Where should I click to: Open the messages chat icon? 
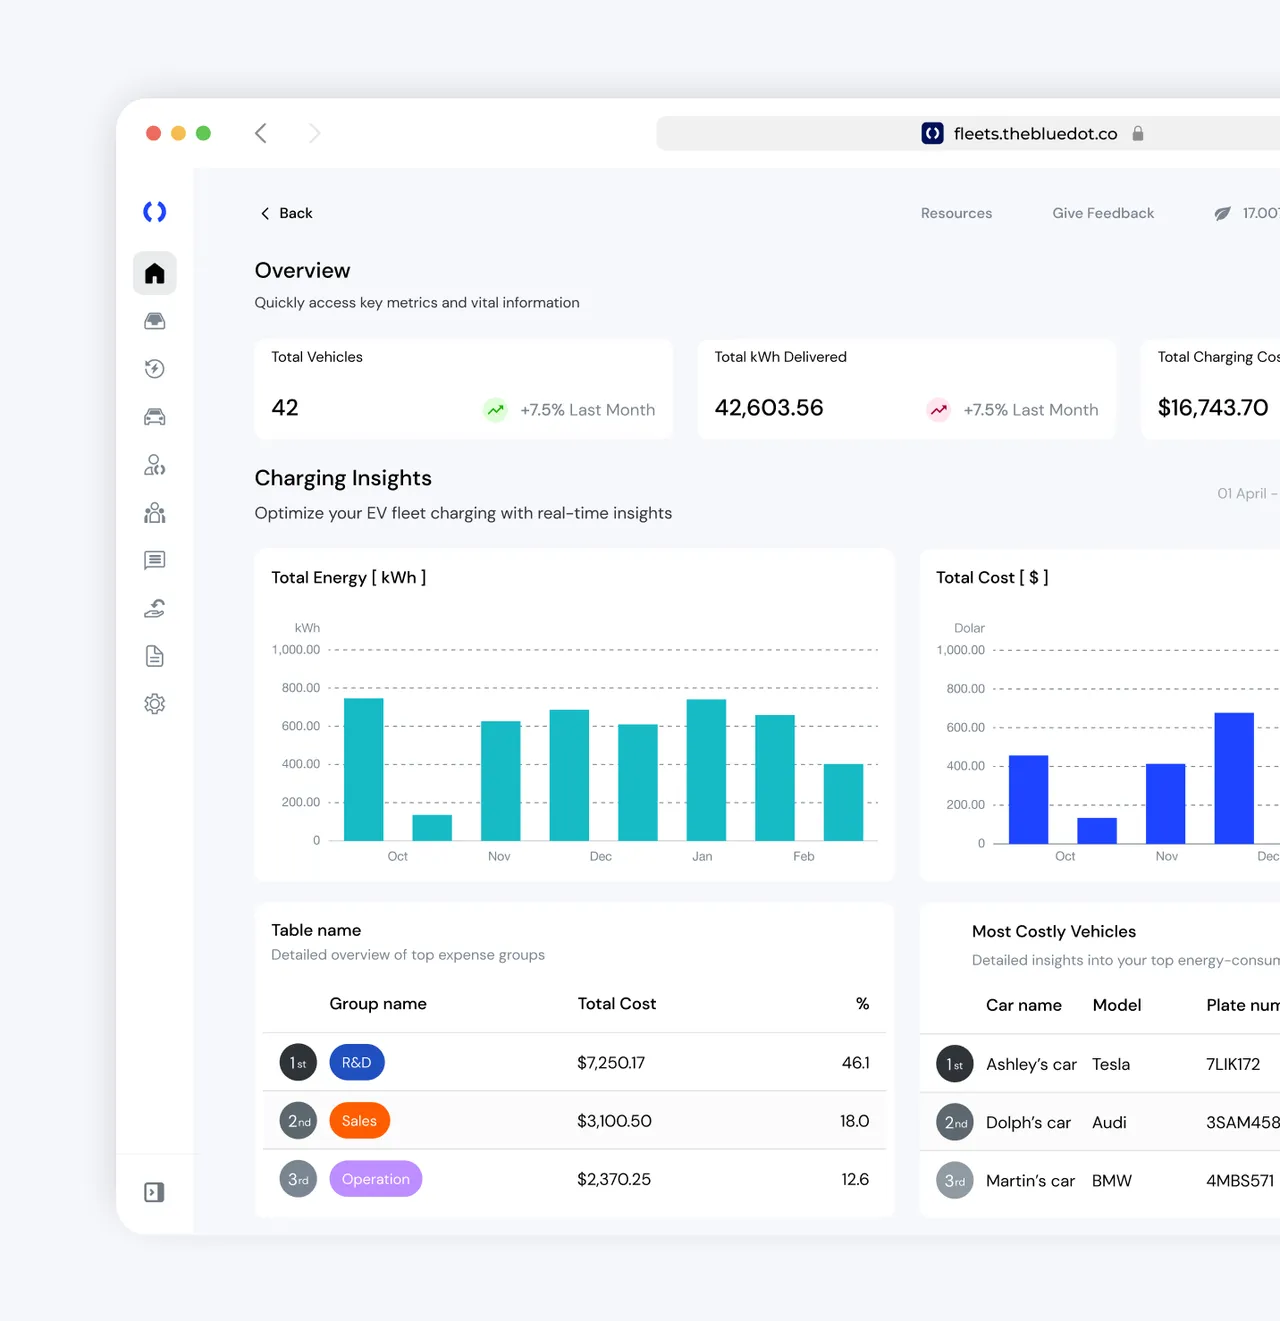pos(154,560)
